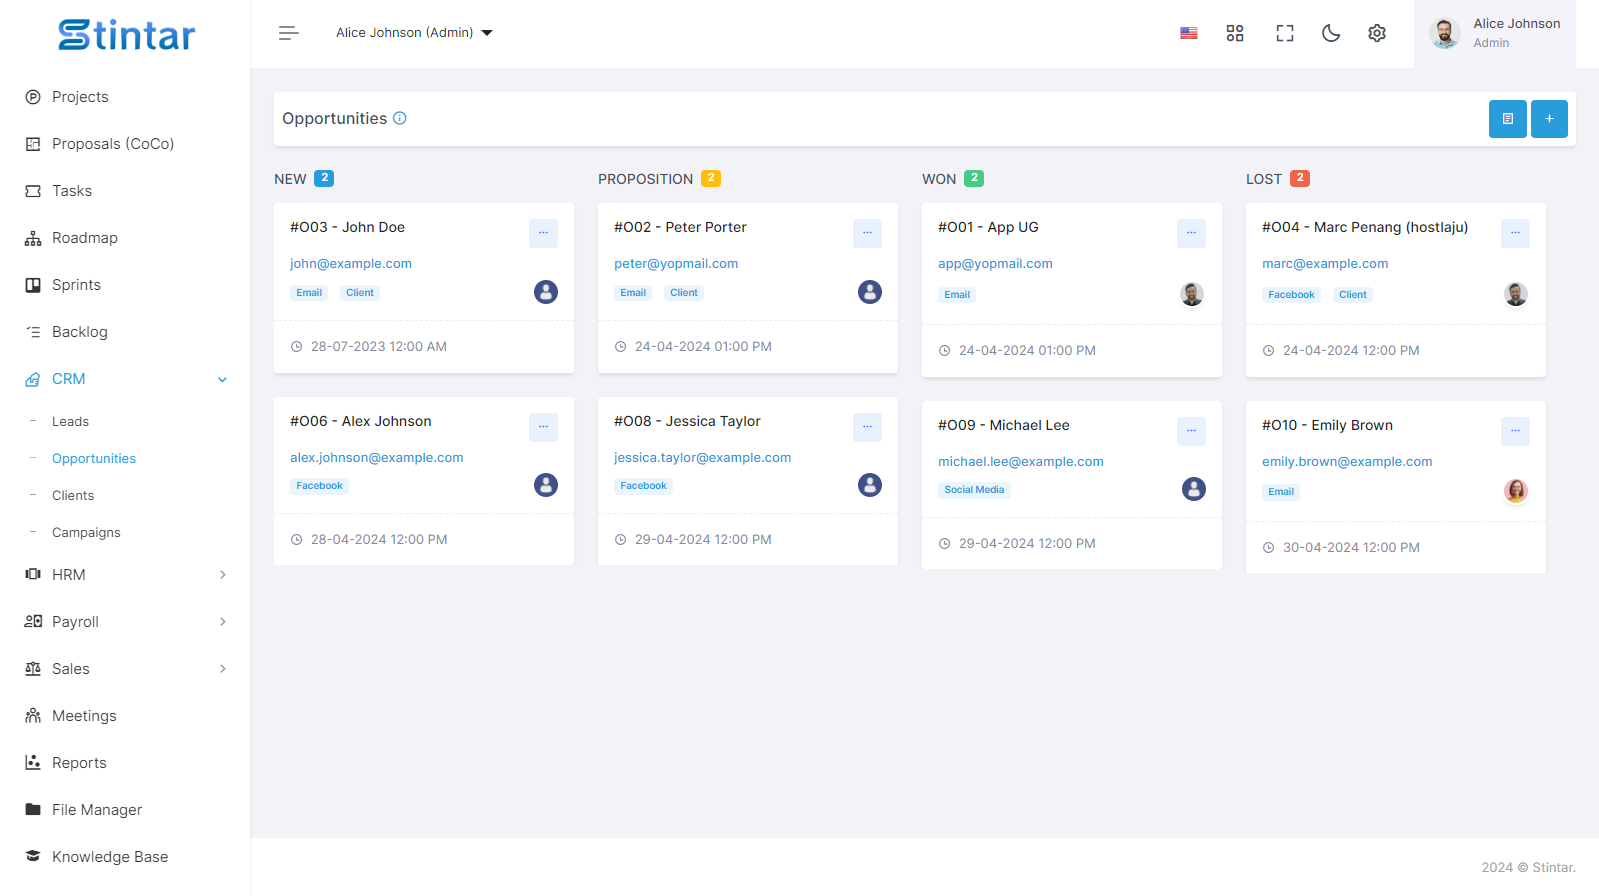Open options menu for #001 App UG
Screen dimensions: 1599x896
click(x=1191, y=233)
